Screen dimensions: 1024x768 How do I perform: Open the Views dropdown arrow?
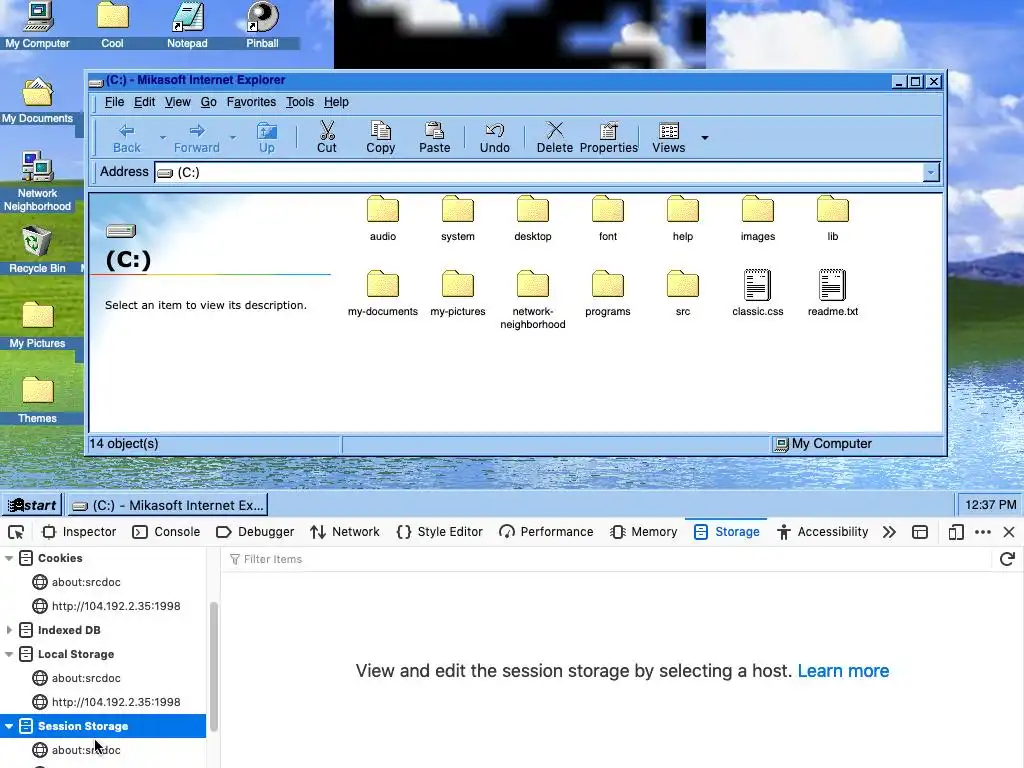point(705,138)
